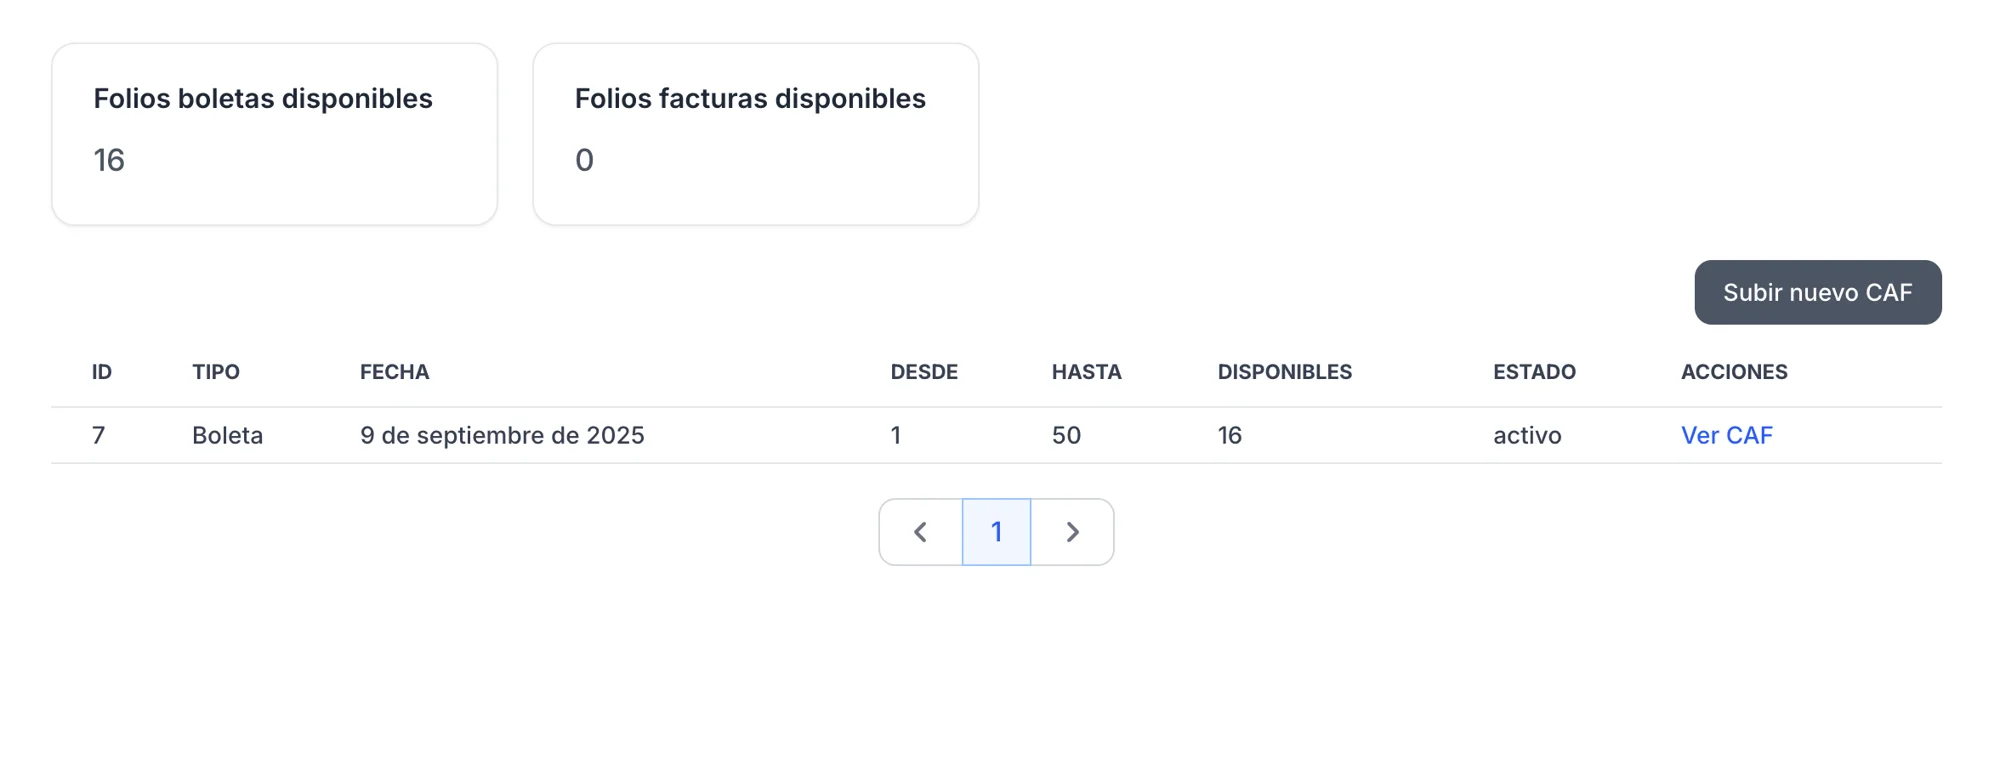The width and height of the screenshot is (2000, 770).
Task: Go to the previous page arrow
Action: pos(920,532)
